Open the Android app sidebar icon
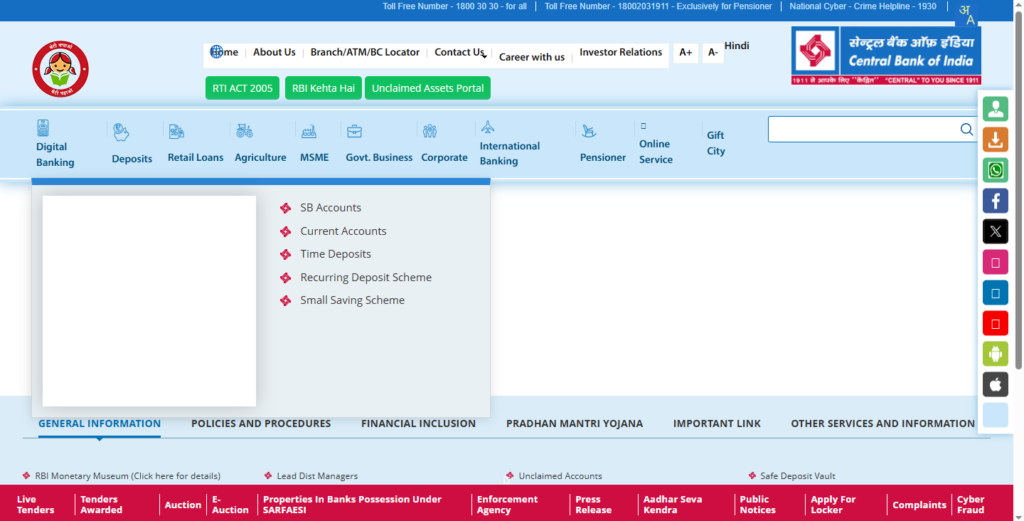Screen dimensions: 1024x521 pos(995,354)
